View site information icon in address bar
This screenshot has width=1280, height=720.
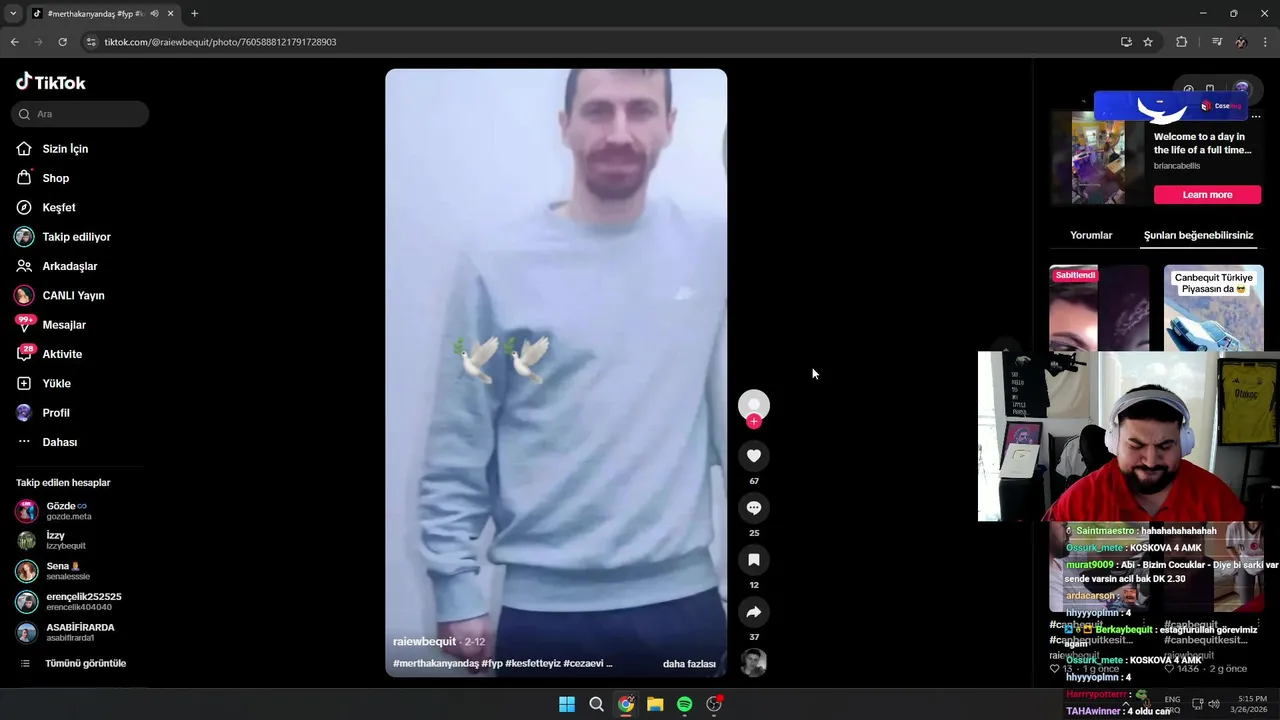pyautogui.click(x=90, y=42)
